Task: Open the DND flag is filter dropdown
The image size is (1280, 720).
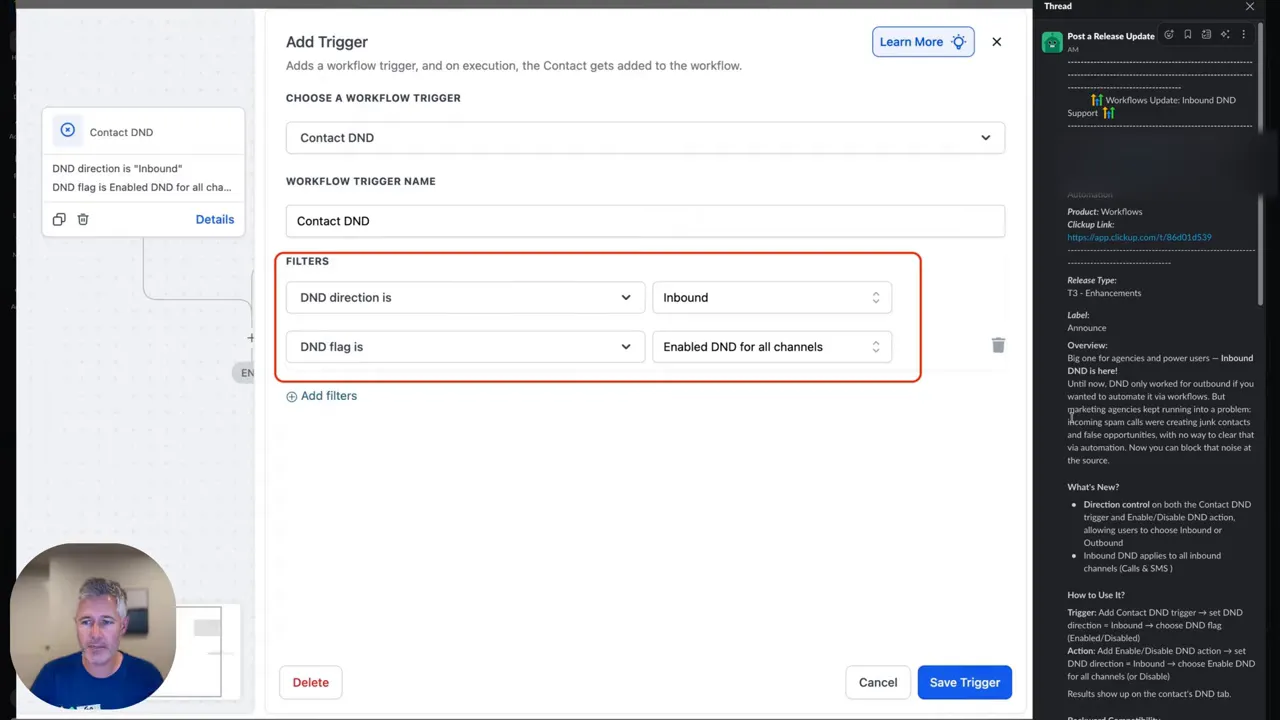Action: [x=465, y=347]
